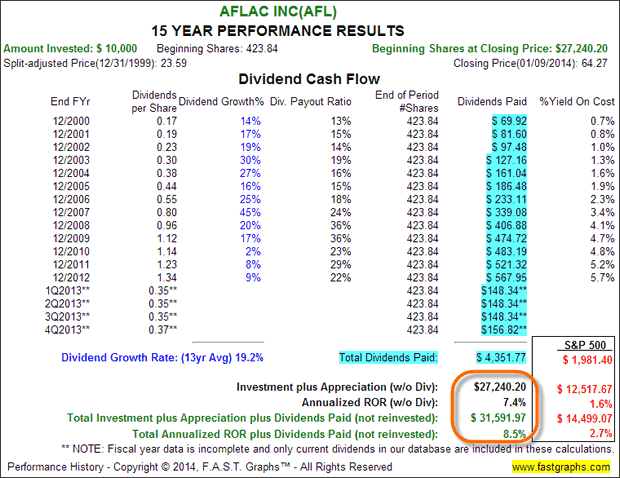Image resolution: width=620 pixels, height=478 pixels.
Task: Select the 0.44 dividends per share cell
Action: coord(166,186)
